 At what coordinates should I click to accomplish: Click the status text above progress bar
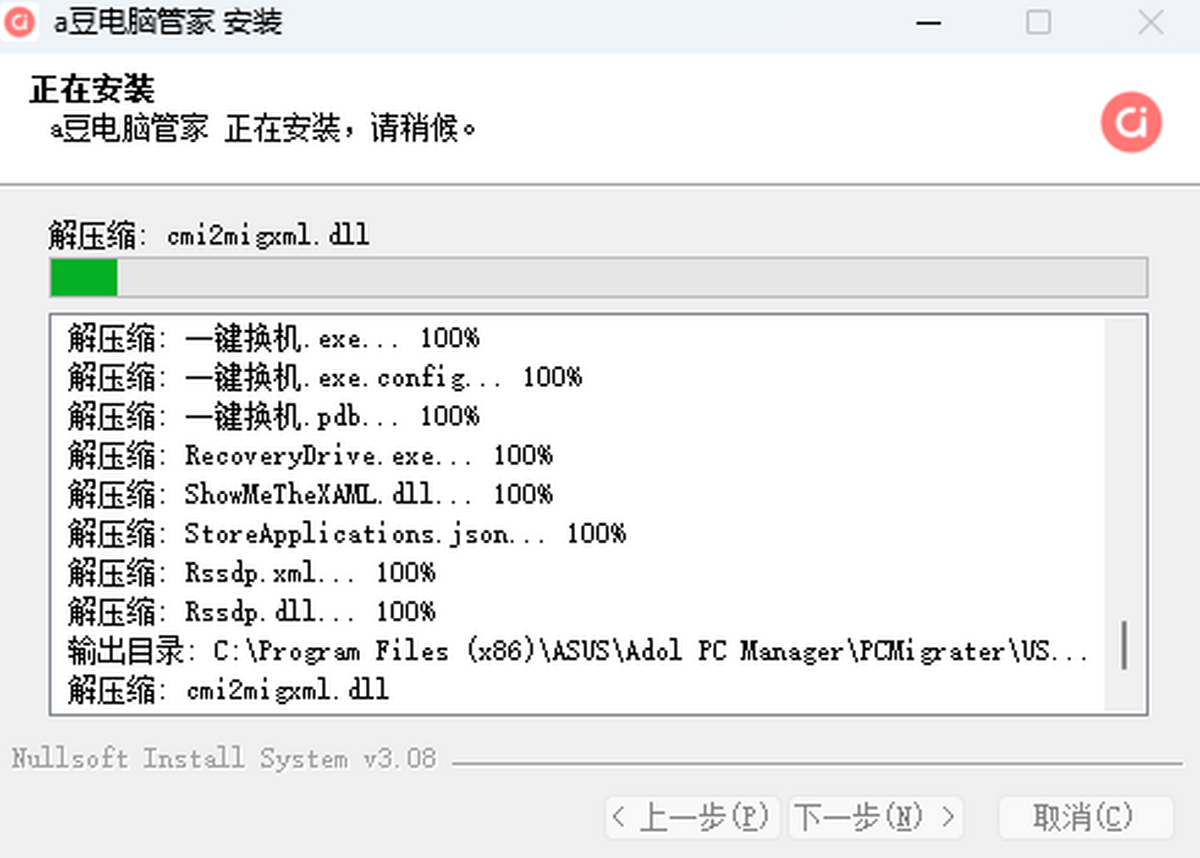point(209,236)
